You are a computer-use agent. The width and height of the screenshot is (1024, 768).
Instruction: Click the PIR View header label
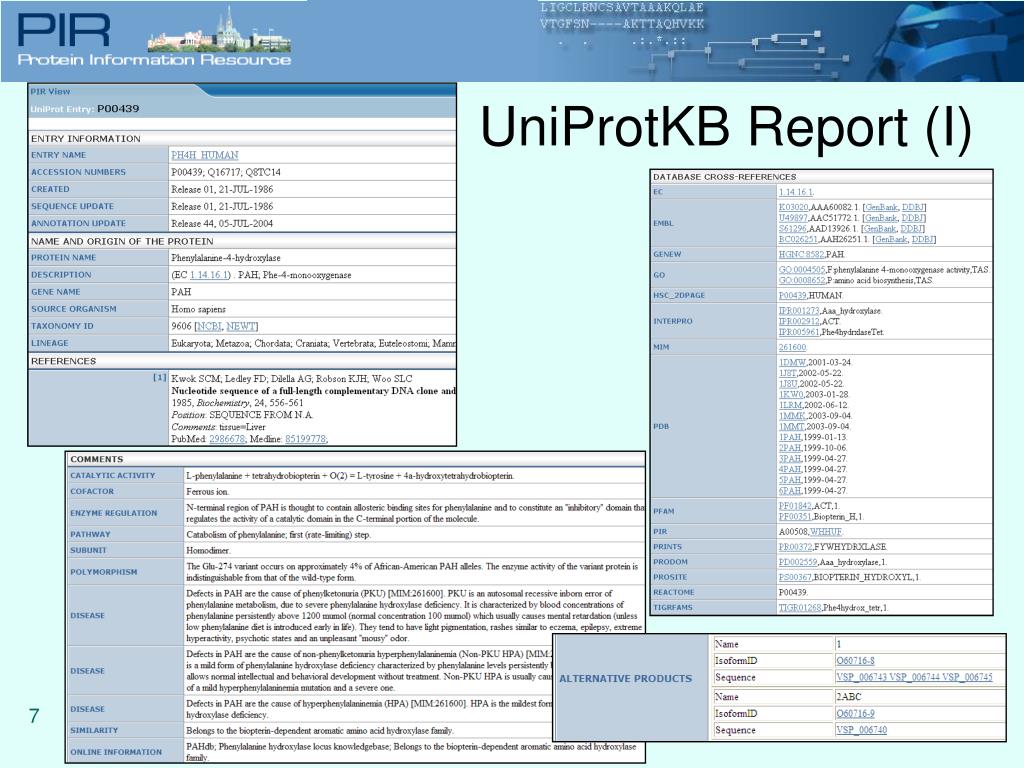[50, 91]
